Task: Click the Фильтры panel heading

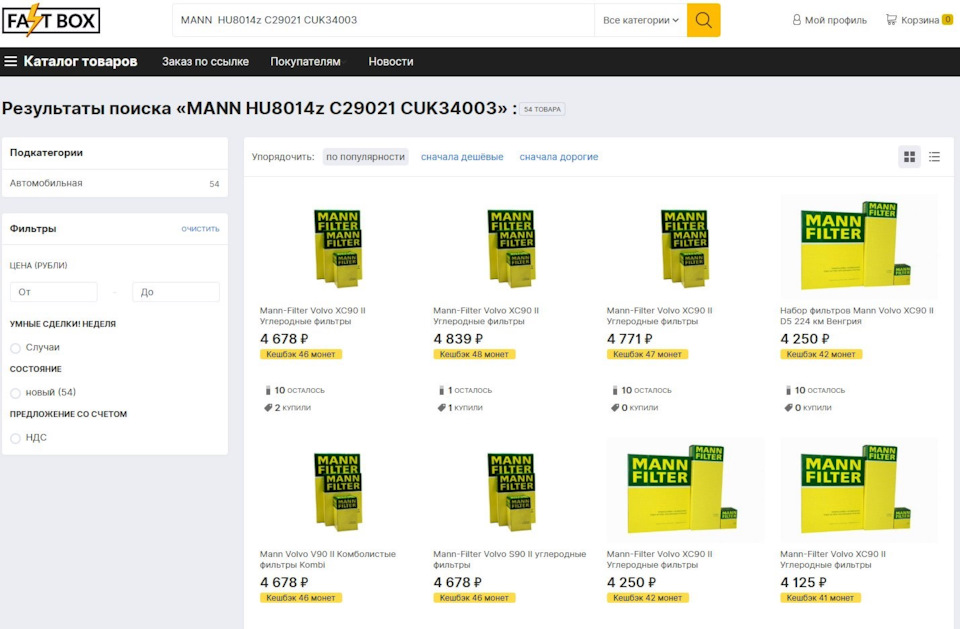Action: pos(33,228)
